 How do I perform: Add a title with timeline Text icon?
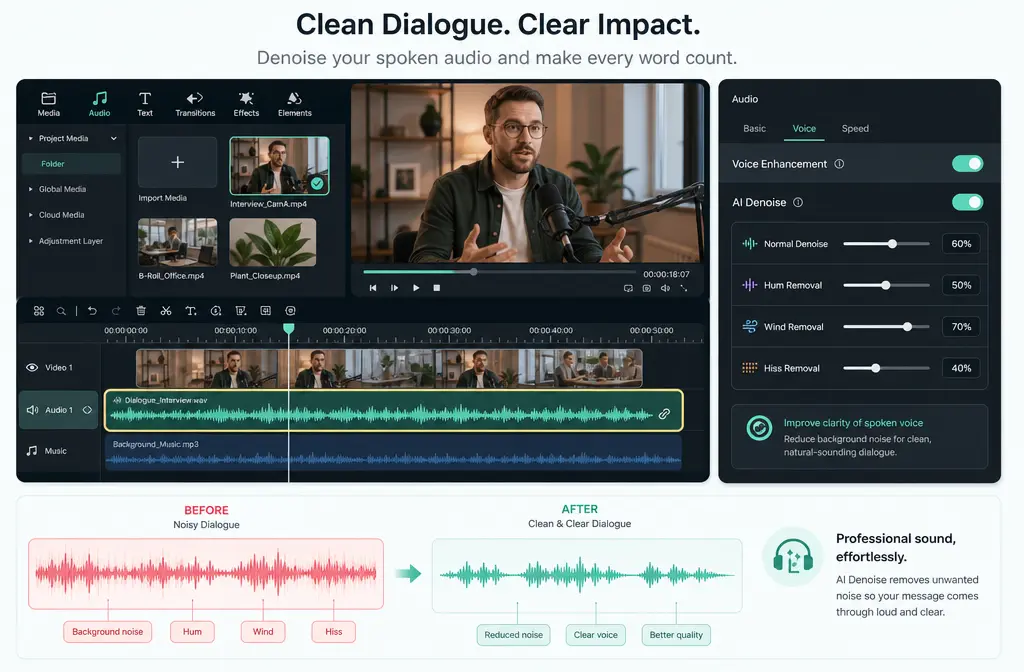(x=191, y=311)
